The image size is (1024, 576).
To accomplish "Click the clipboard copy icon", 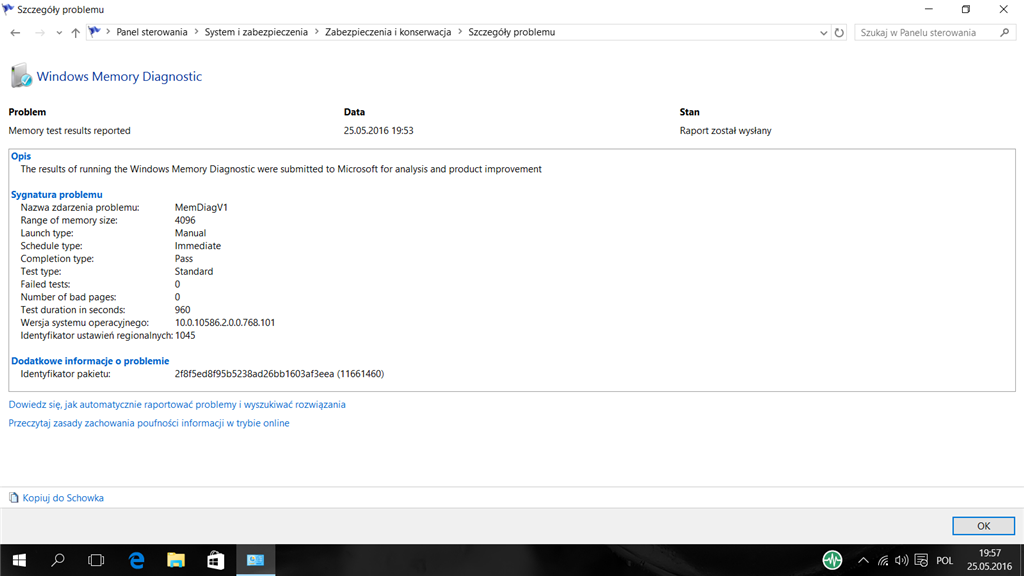I will 14,498.
